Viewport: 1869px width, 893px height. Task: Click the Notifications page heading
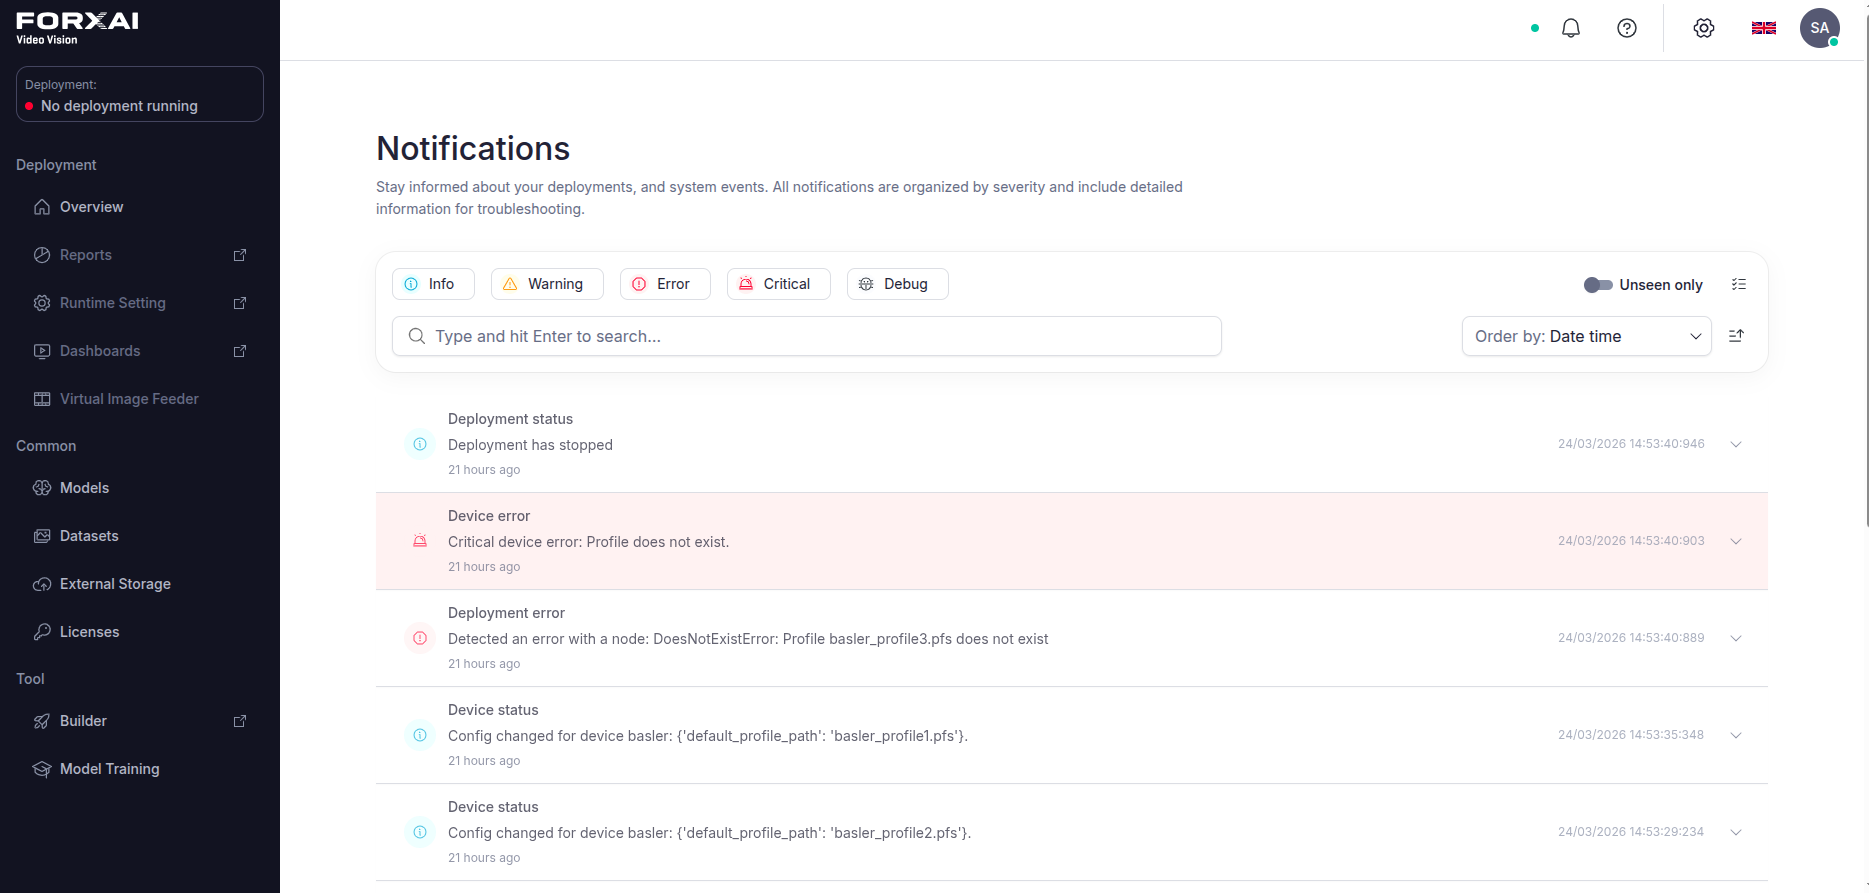point(473,148)
